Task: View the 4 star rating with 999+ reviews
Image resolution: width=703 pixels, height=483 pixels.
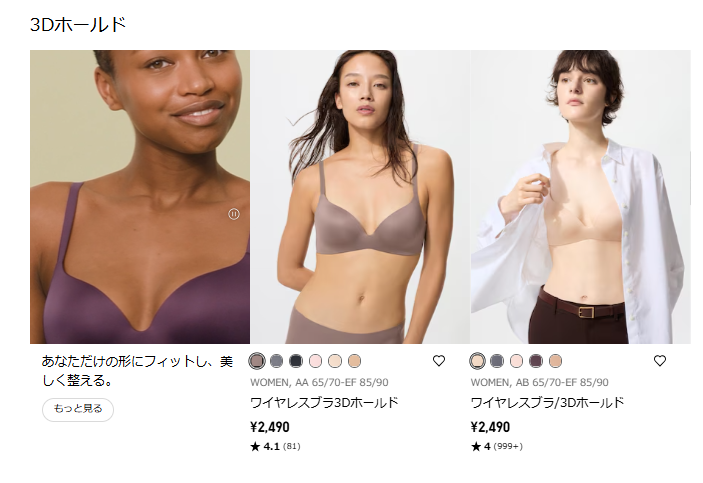Action: (x=497, y=446)
